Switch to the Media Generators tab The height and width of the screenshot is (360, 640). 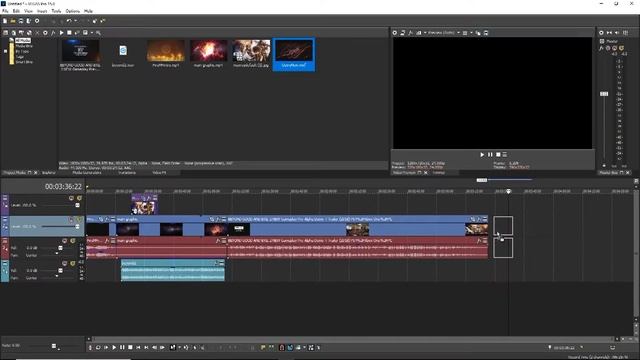(87, 173)
